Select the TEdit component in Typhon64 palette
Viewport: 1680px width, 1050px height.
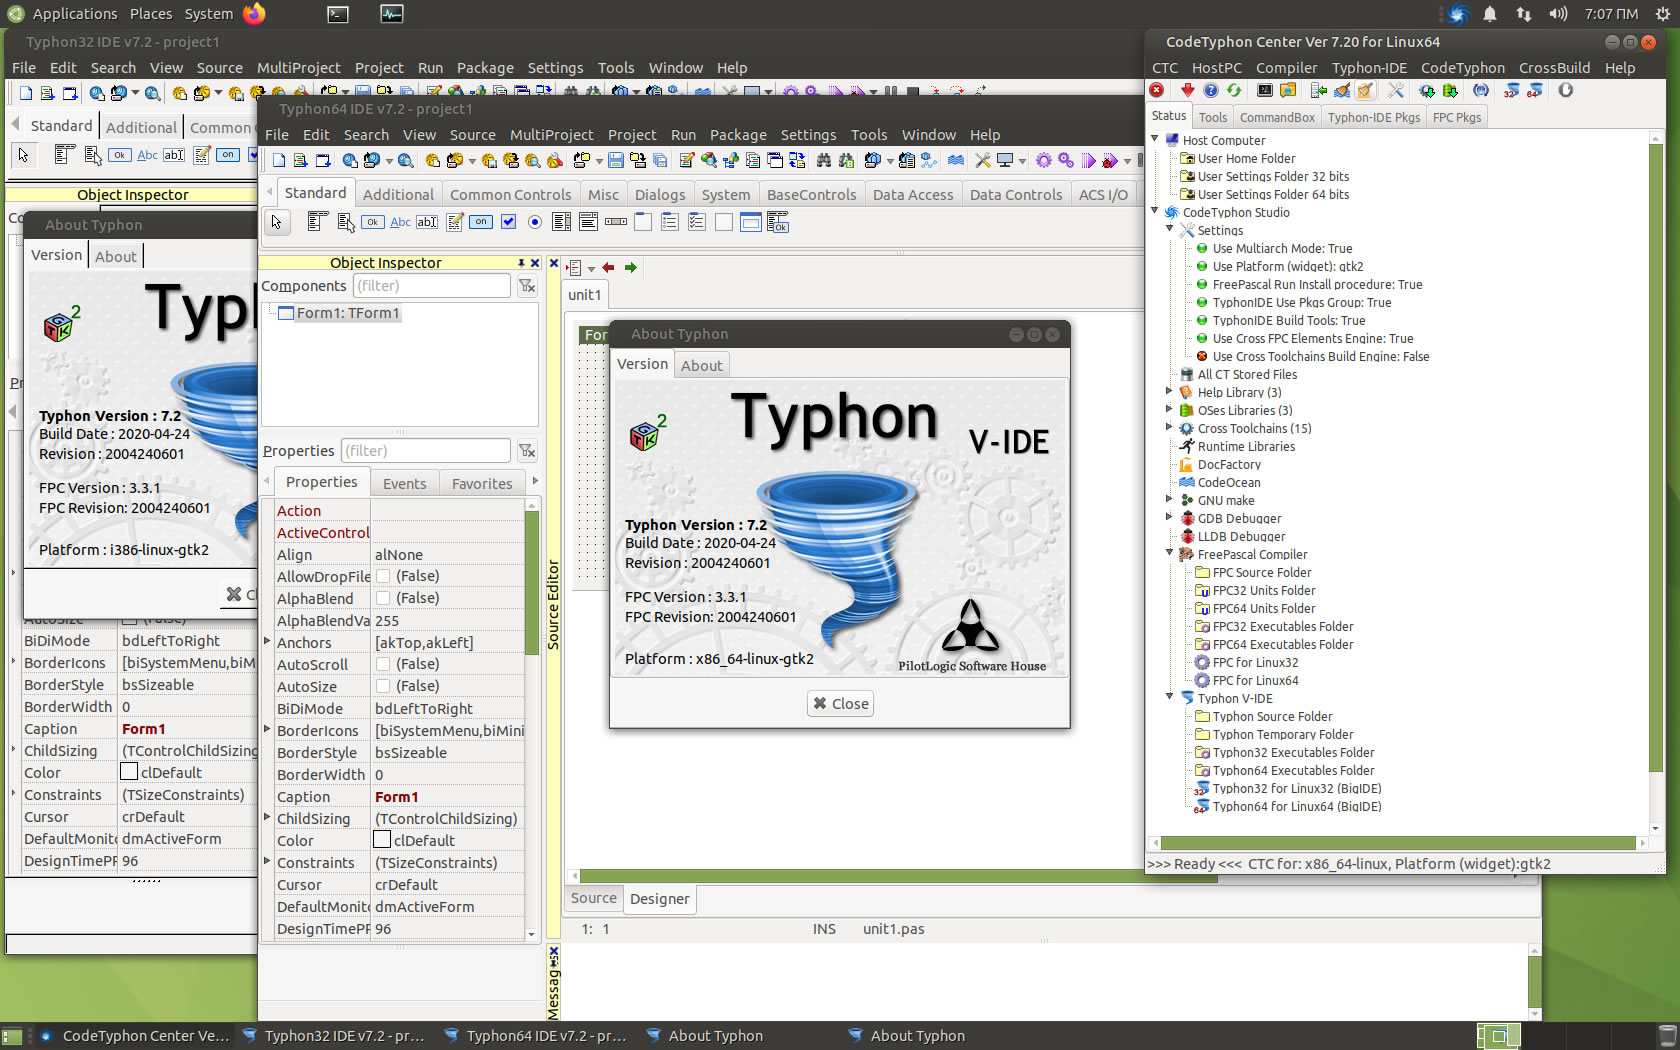(427, 222)
